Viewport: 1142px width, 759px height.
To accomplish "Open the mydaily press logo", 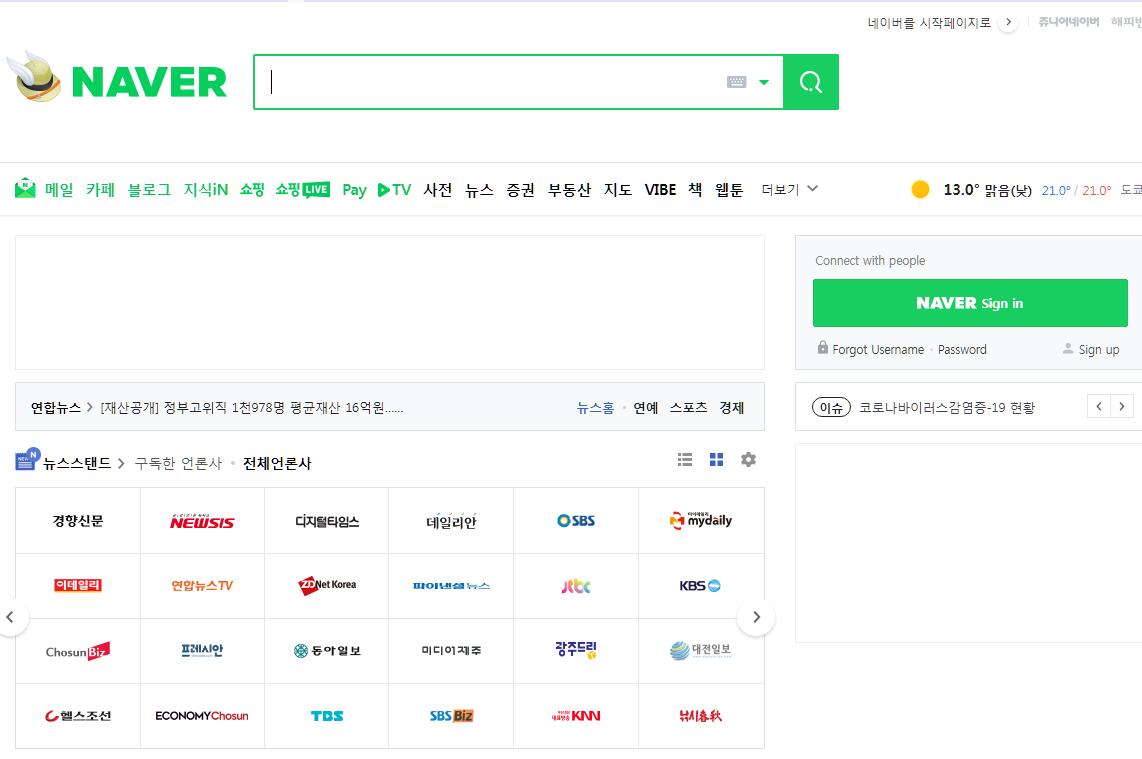I will (x=701, y=520).
